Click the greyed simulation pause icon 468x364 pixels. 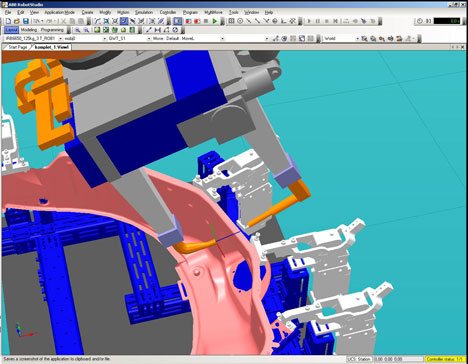tap(318, 21)
